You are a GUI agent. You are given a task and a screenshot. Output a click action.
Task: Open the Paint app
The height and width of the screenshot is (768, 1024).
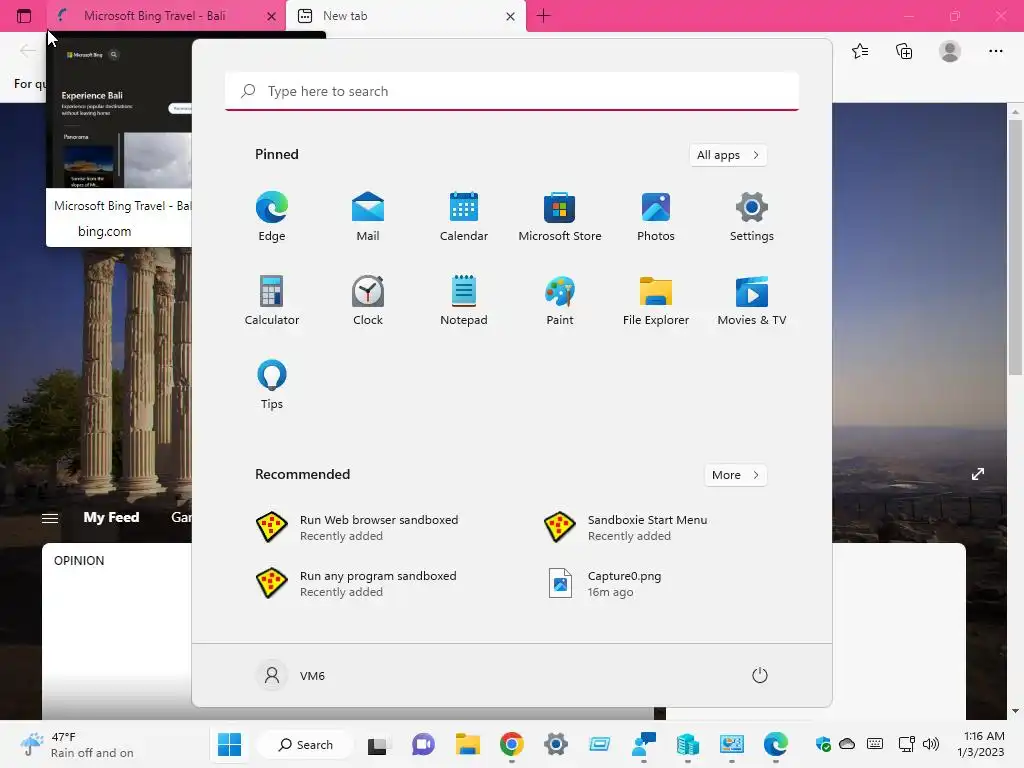pos(560,300)
